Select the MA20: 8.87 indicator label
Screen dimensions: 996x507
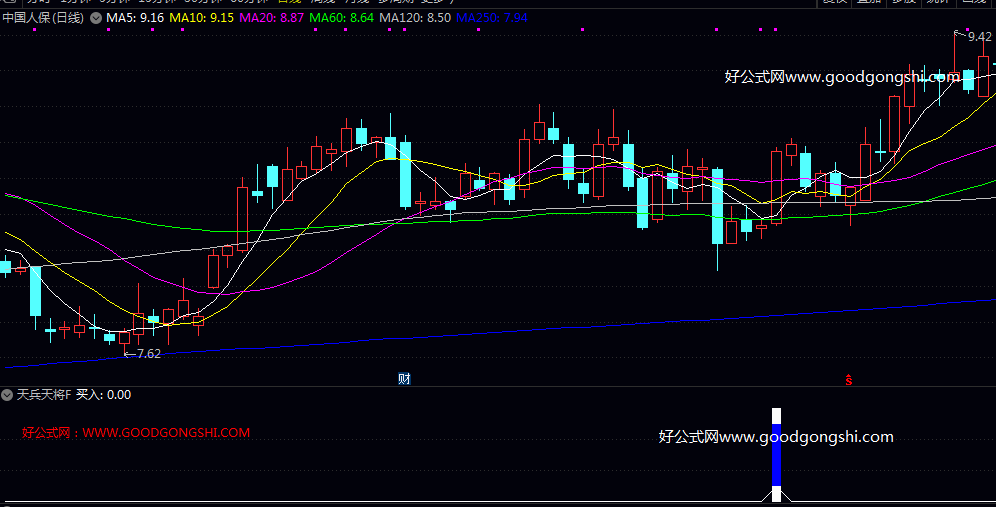(x=271, y=18)
